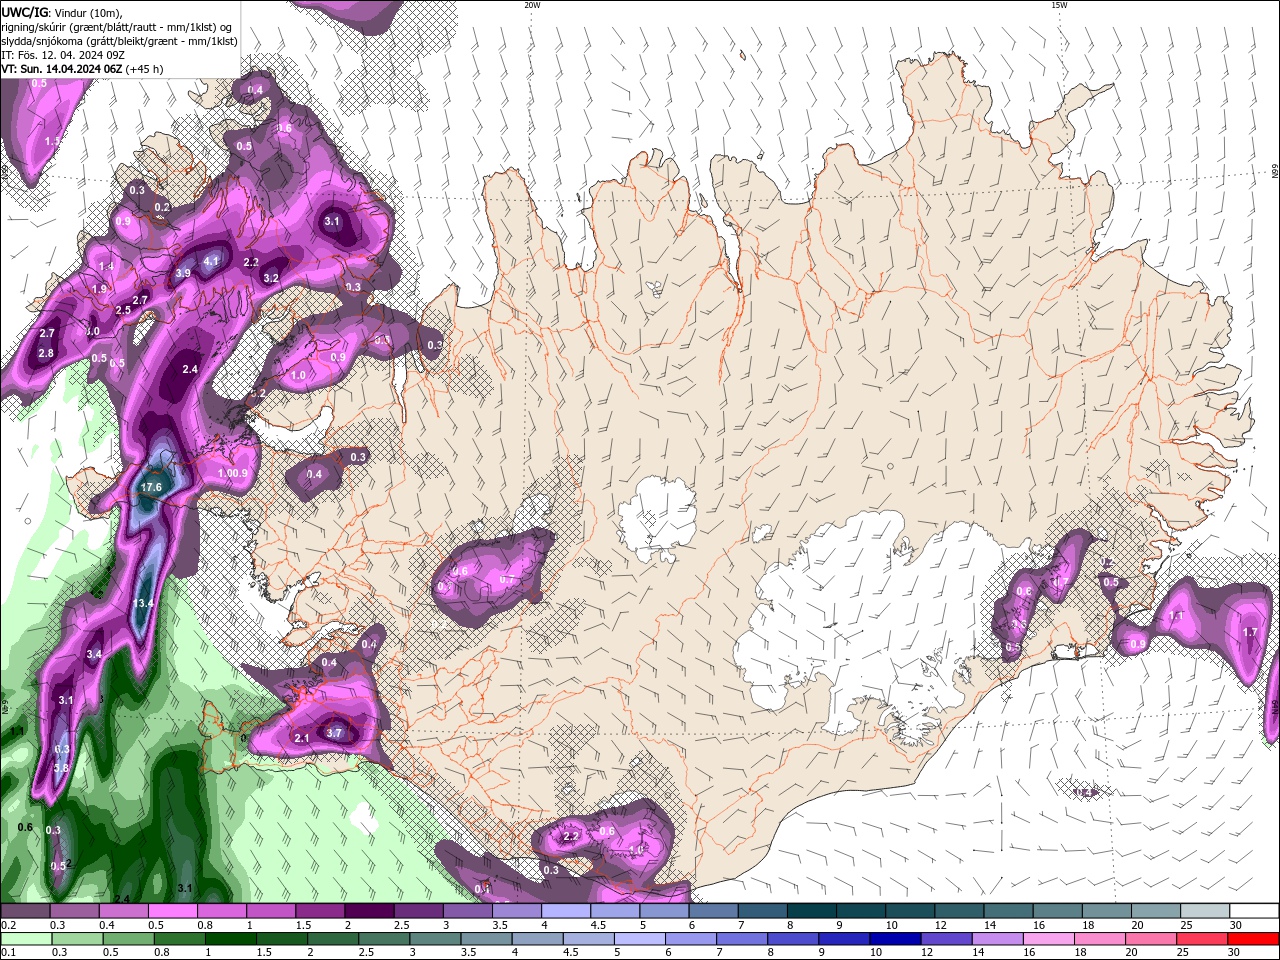Click the lower legend swatch between 14 and 16

tap(998, 939)
